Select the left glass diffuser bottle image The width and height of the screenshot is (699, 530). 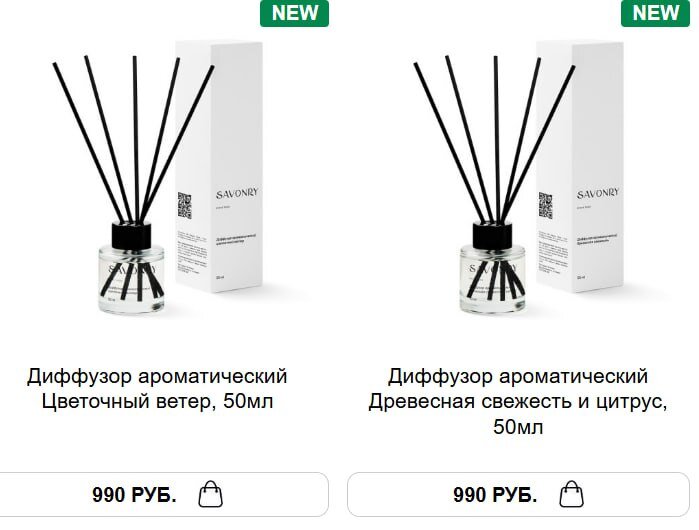pyautogui.click(x=131, y=268)
